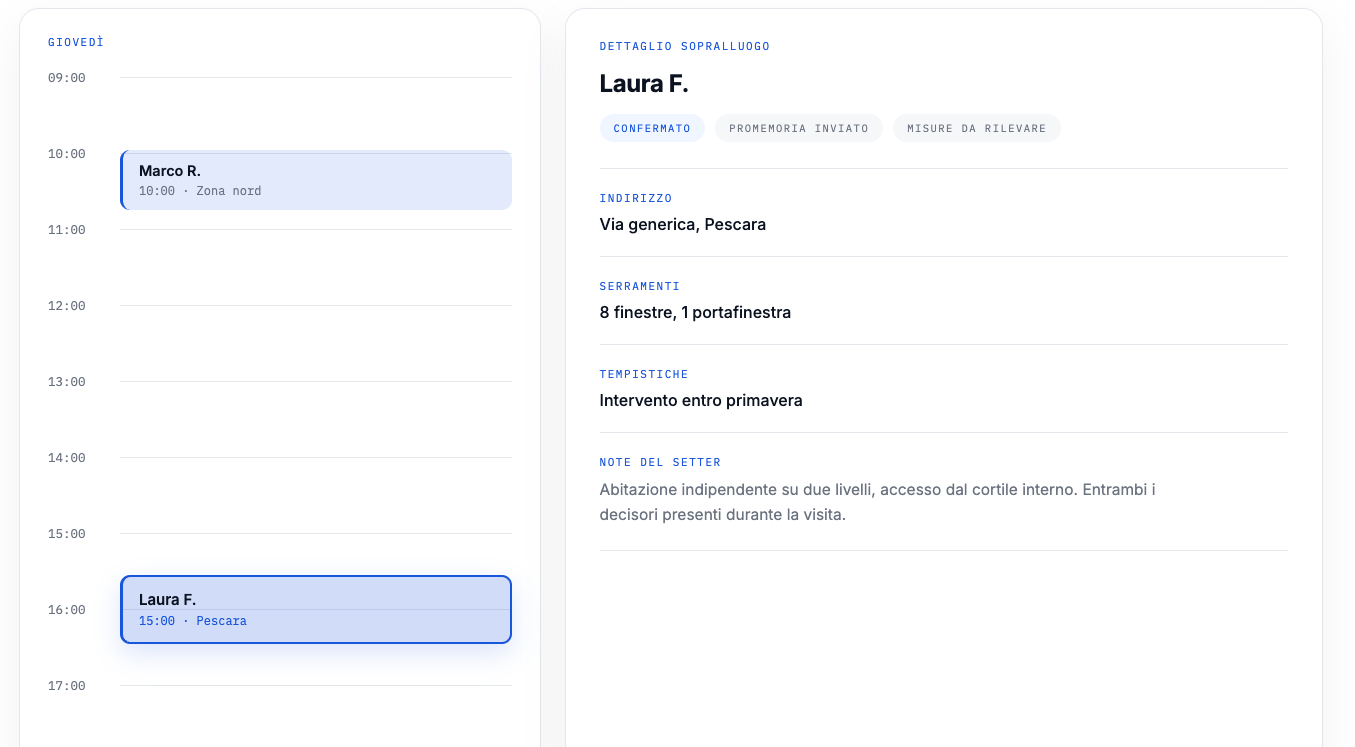Click the Promemoria inviato badge
The height and width of the screenshot is (747, 1355).
(799, 128)
